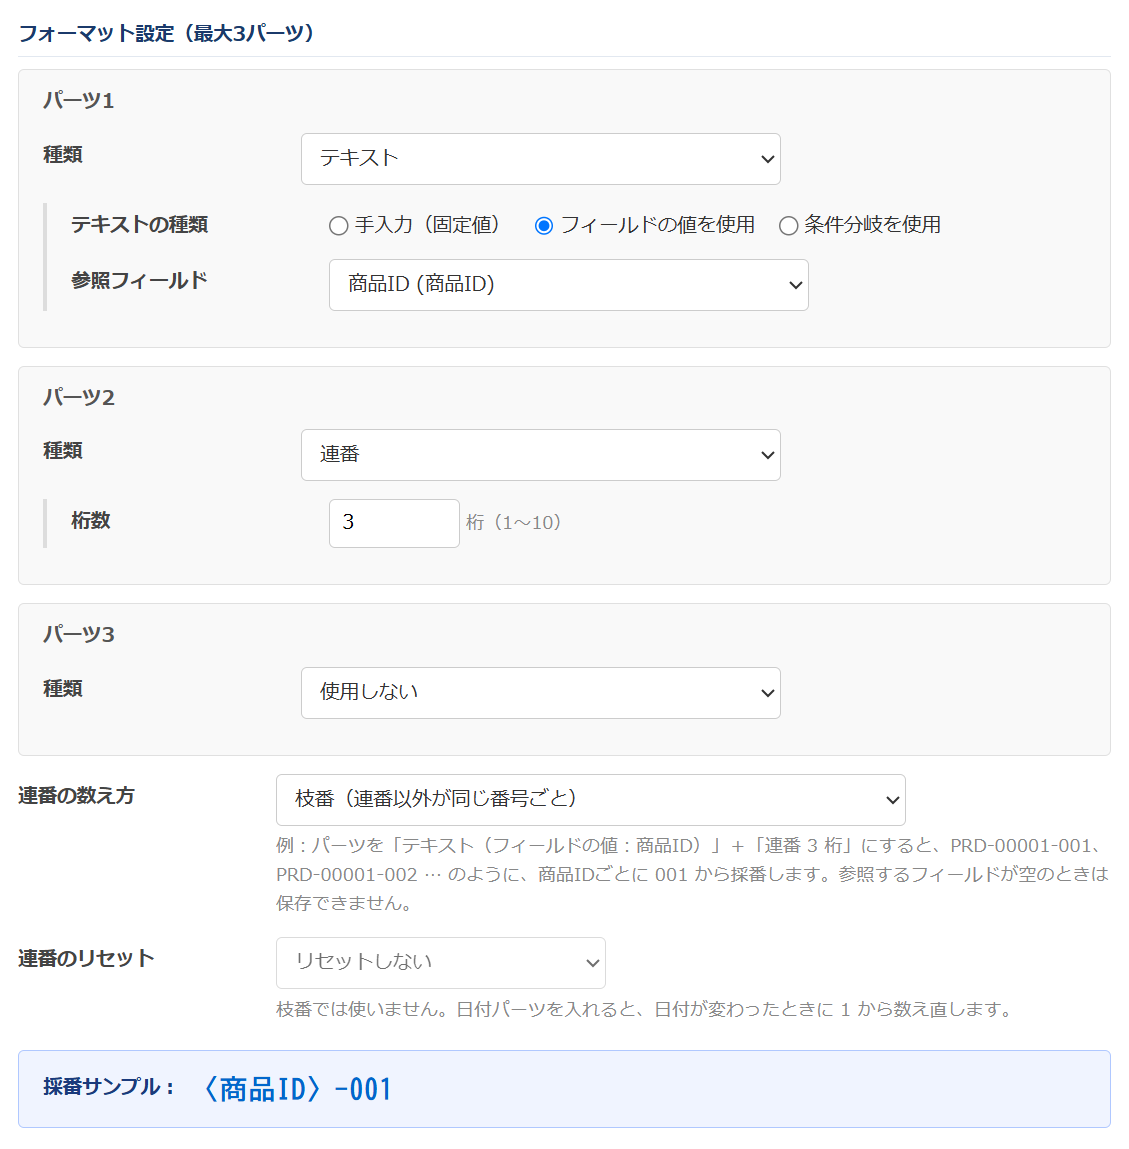Image resolution: width=1129 pixels, height=1149 pixels.
Task: Click the パーツ3 section heading
Action: coord(78,634)
